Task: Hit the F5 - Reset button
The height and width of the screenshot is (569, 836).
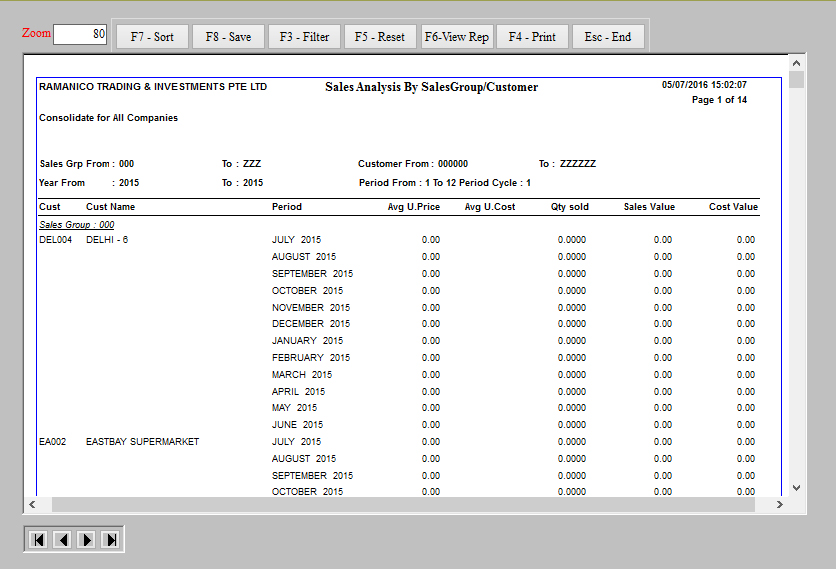Action: click(380, 37)
